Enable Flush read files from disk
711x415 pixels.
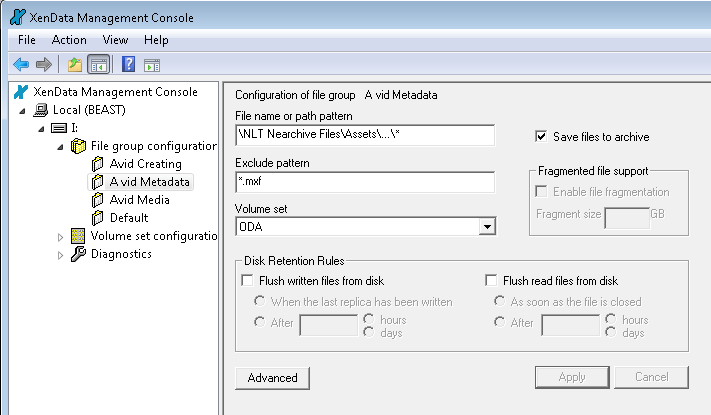click(x=491, y=280)
